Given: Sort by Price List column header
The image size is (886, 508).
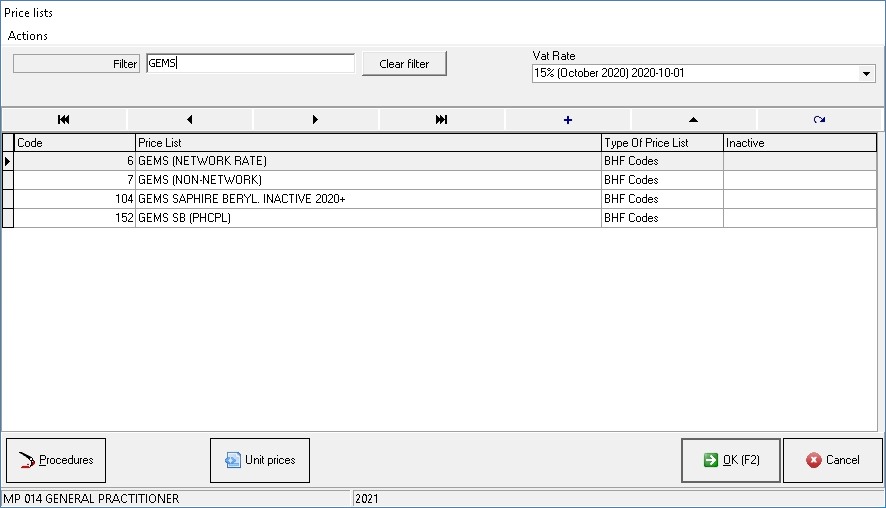Looking at the screenshot, I should click(368, 143).
